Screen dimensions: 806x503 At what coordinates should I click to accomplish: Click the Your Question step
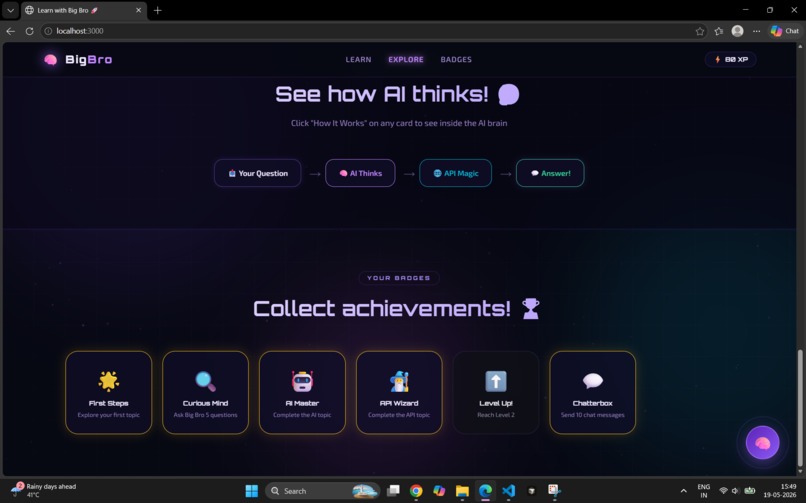(x=258, y=173)
